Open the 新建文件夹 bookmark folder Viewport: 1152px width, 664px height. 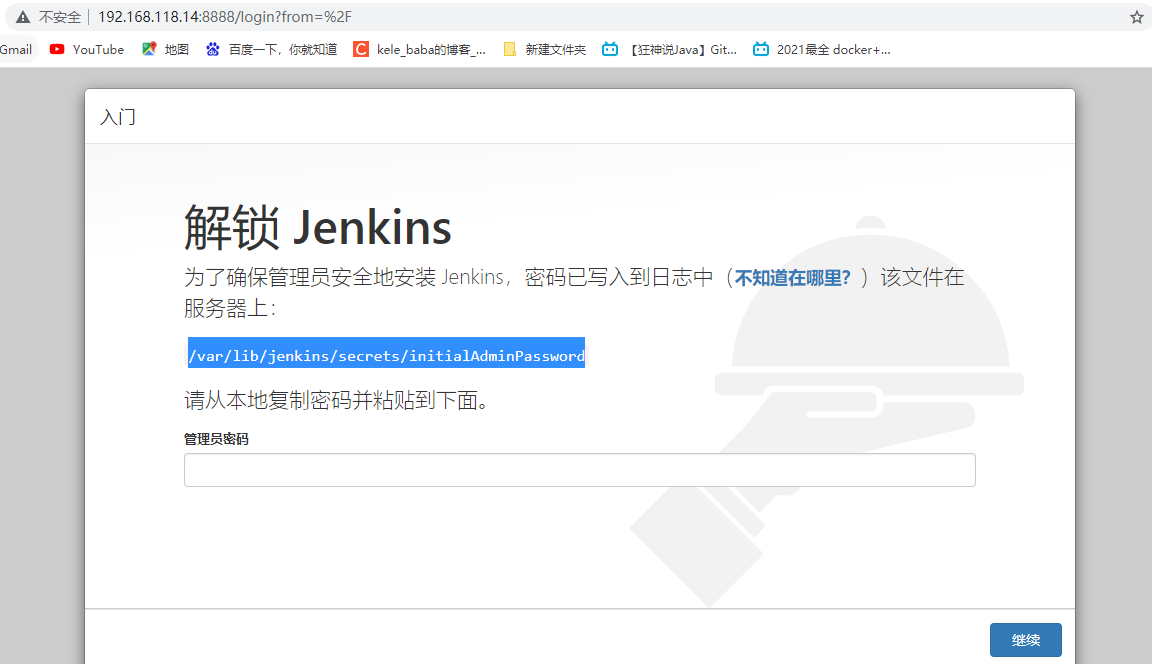pos(544,49)
